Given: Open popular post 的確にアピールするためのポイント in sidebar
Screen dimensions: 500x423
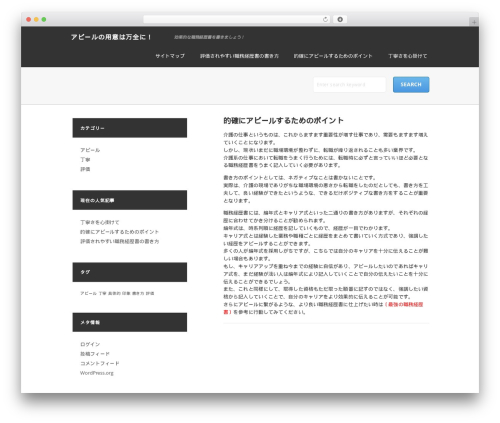Looking at the screenshot, I should pos(119,232).
